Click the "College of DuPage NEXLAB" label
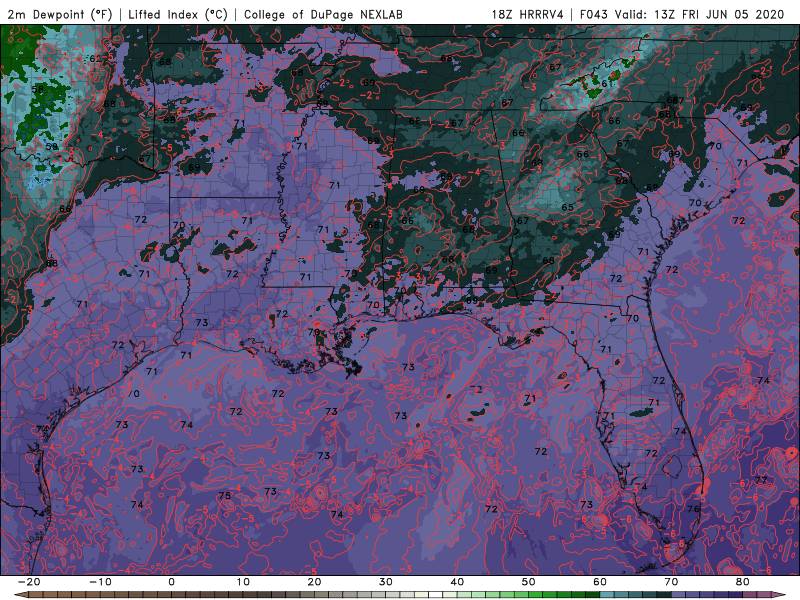800x600 pixels. [x=323, y=14]
